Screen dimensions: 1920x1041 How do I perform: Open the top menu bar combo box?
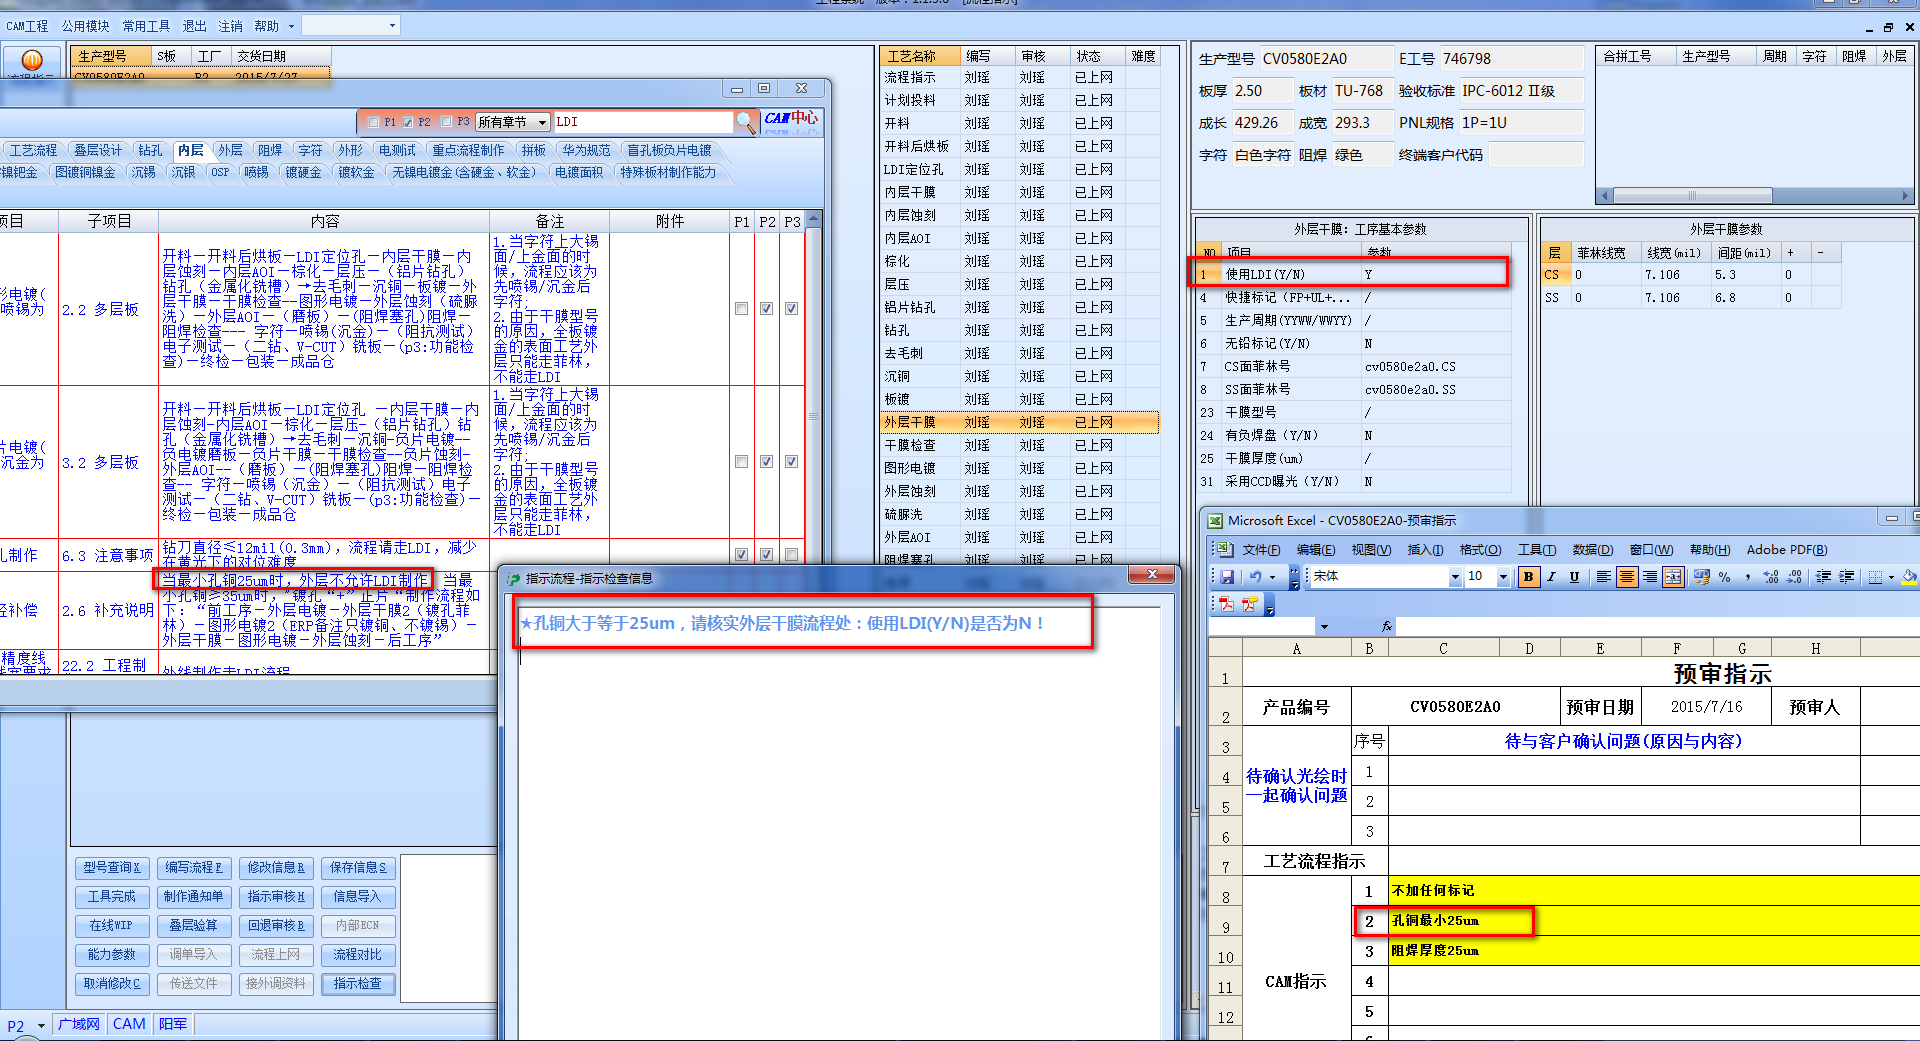click(351, 26)
